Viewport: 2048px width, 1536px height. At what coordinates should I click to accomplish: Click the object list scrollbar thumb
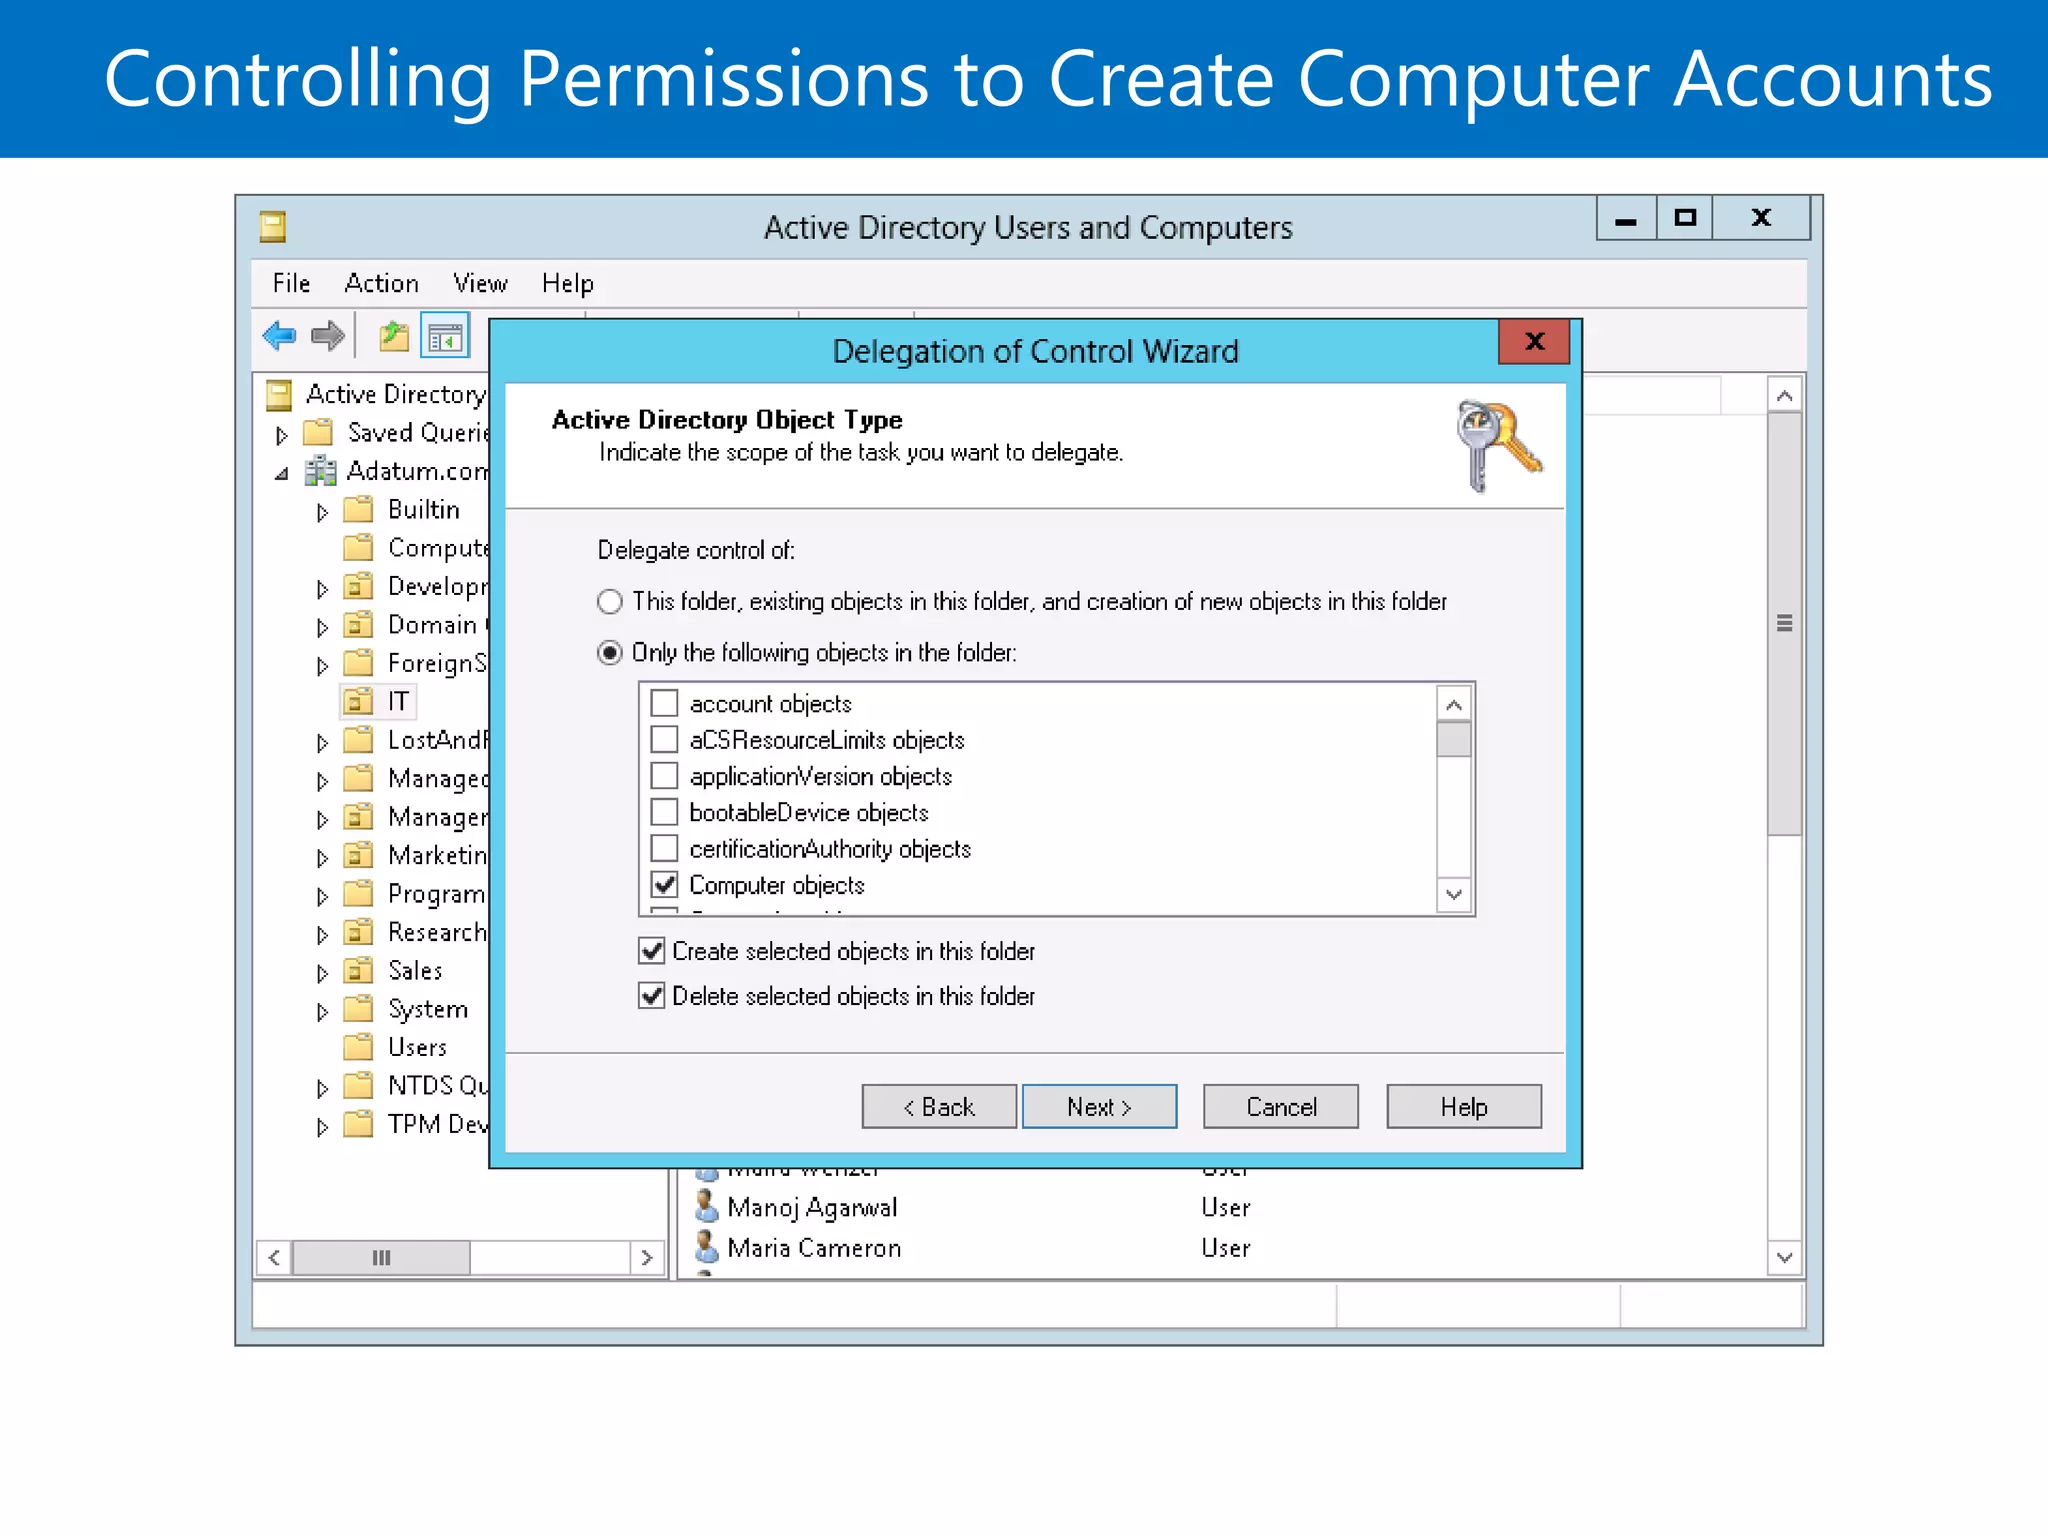(x=1454, y=740)
